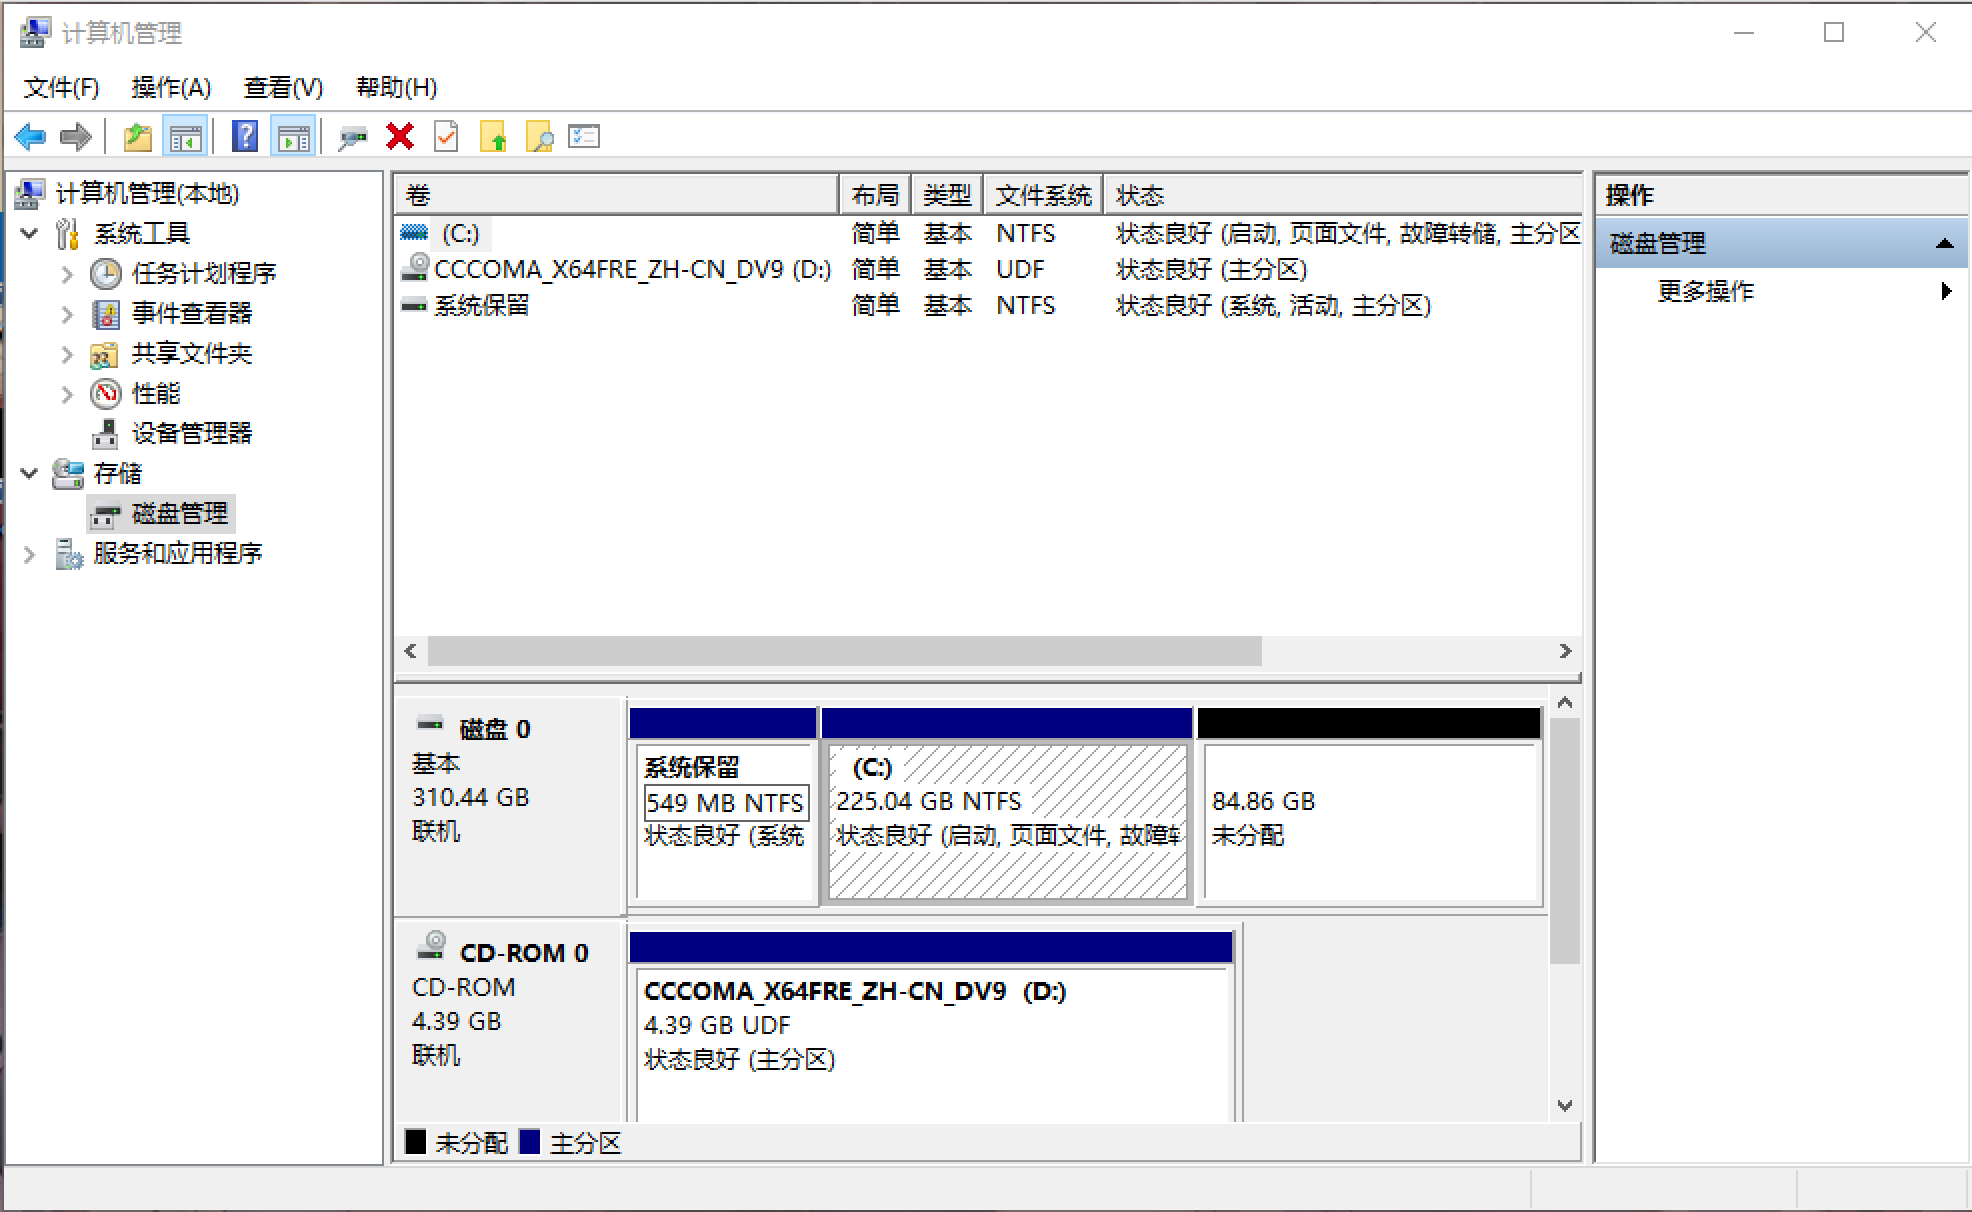Click the magnifier search toolbar icon

coord(539,137)
